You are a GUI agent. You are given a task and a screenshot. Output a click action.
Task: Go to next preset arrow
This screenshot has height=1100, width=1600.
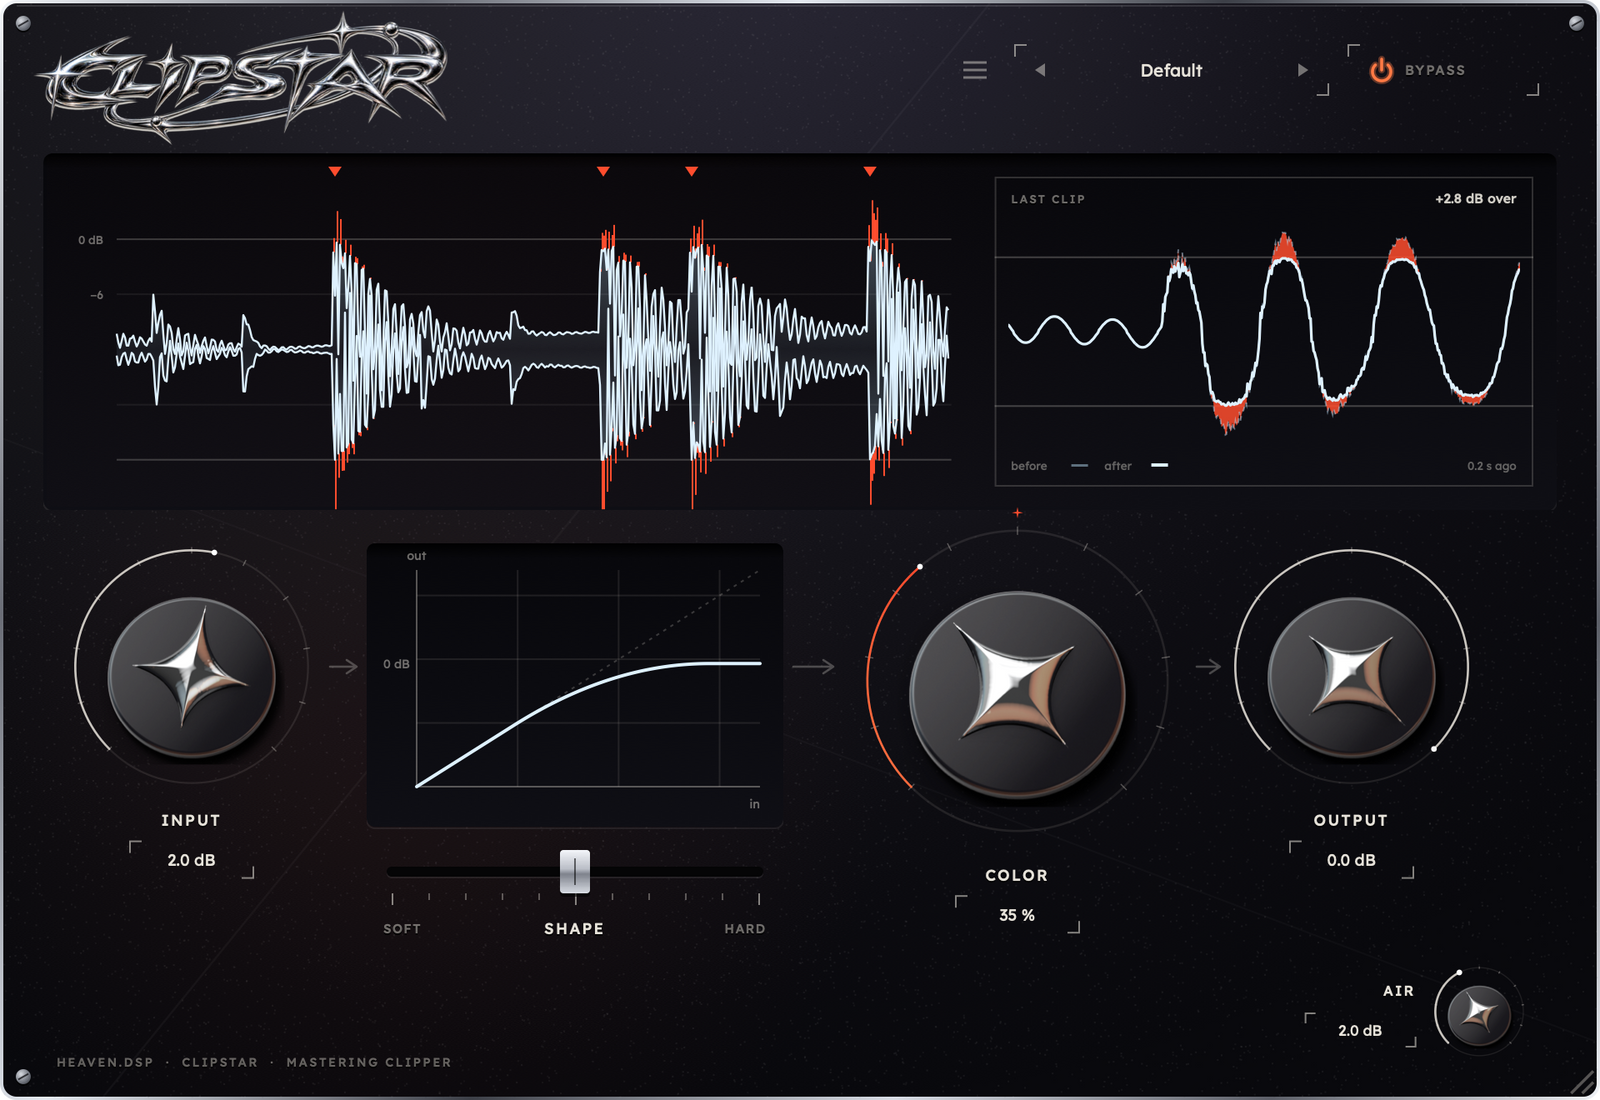1303,70
